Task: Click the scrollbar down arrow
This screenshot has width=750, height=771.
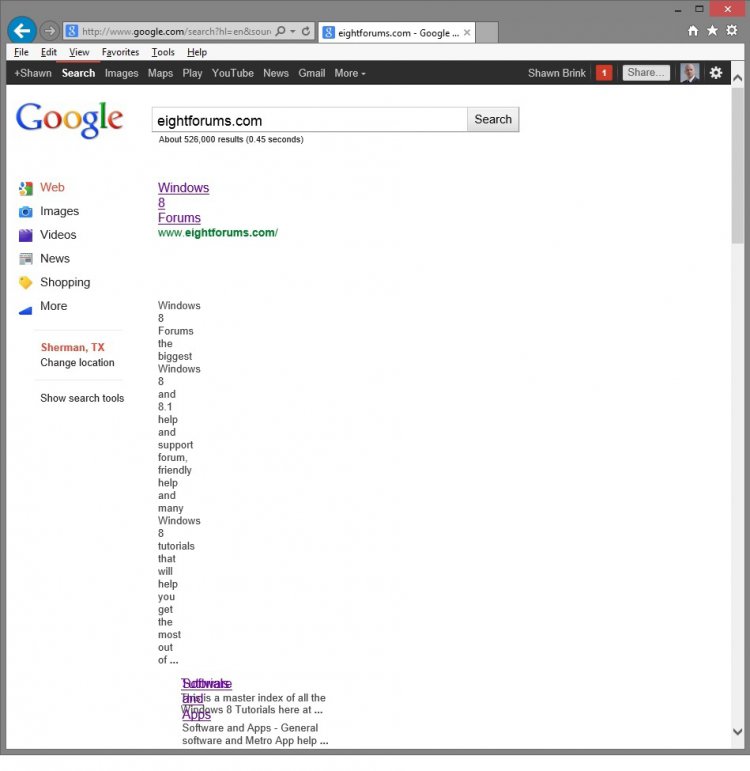Action: tap(737, 731)
